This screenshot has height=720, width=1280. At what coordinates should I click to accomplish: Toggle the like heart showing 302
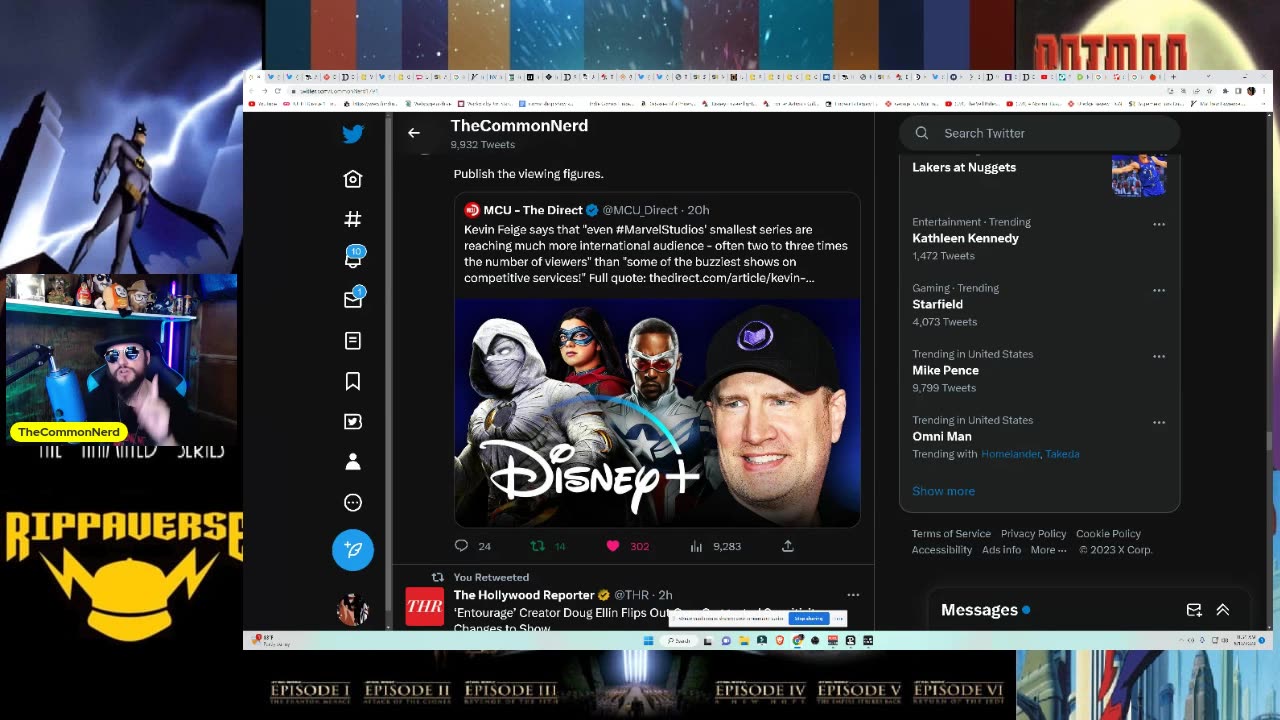coord(613,546)
